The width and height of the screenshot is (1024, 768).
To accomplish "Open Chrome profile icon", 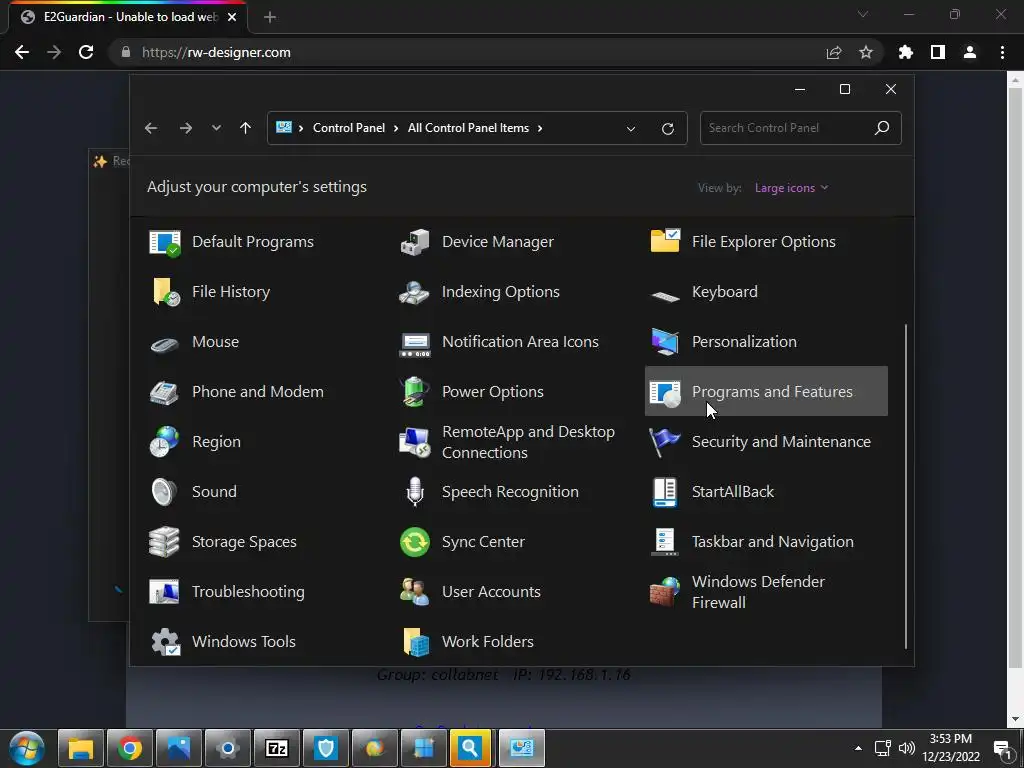I will click(970, 52).
